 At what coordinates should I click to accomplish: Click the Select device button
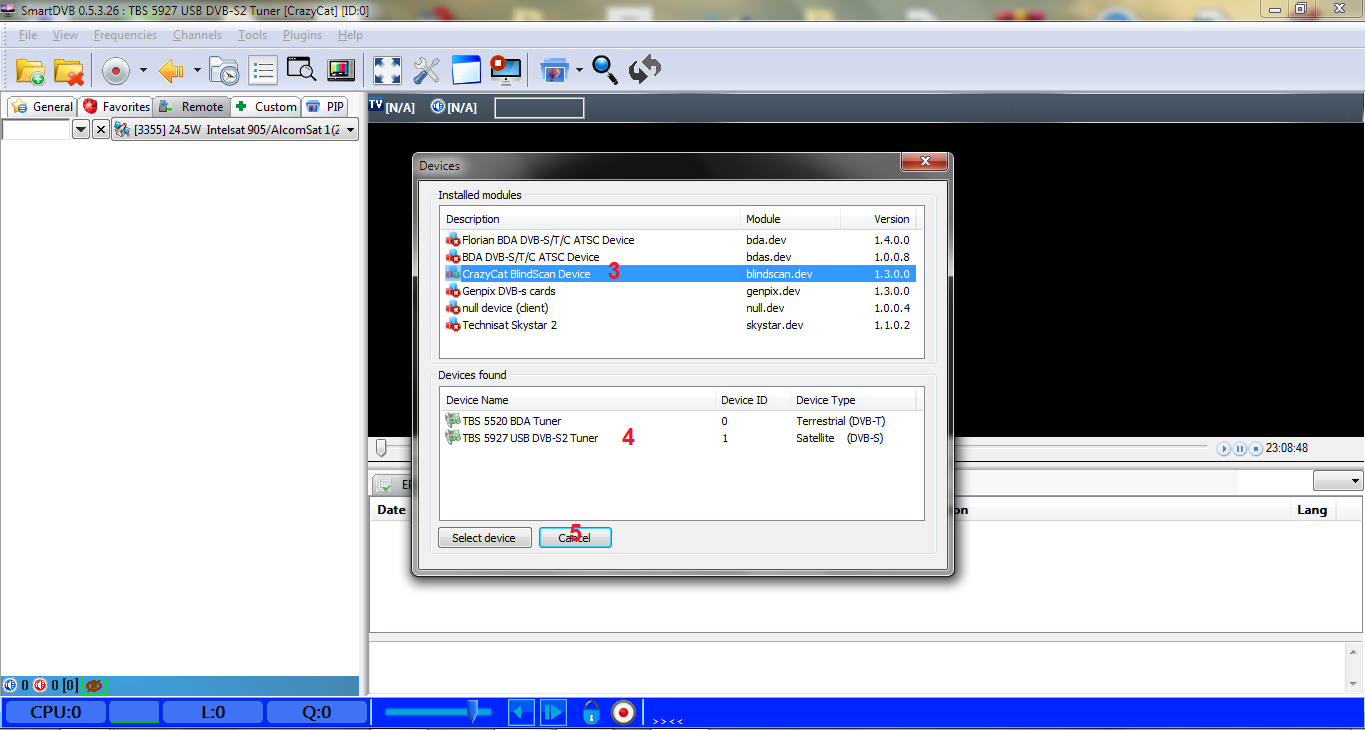[x=485, y=538]
